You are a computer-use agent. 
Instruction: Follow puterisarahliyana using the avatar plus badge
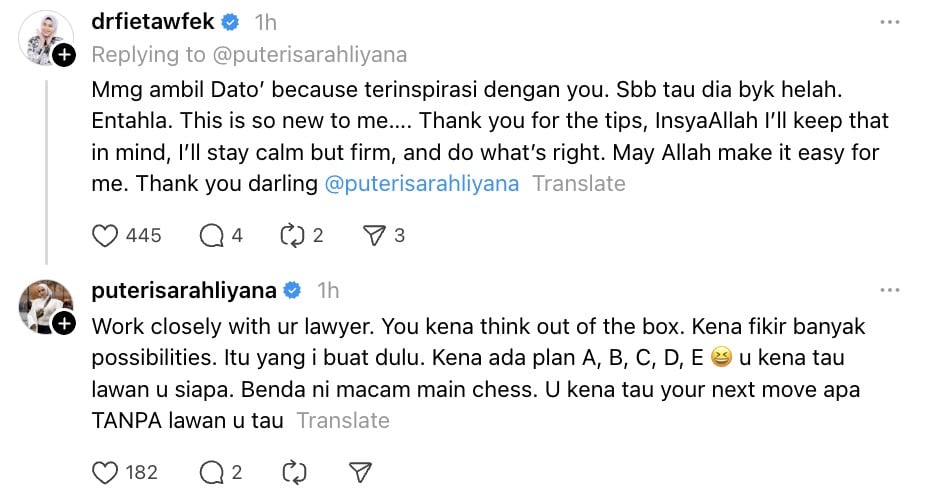coord(64,323)
